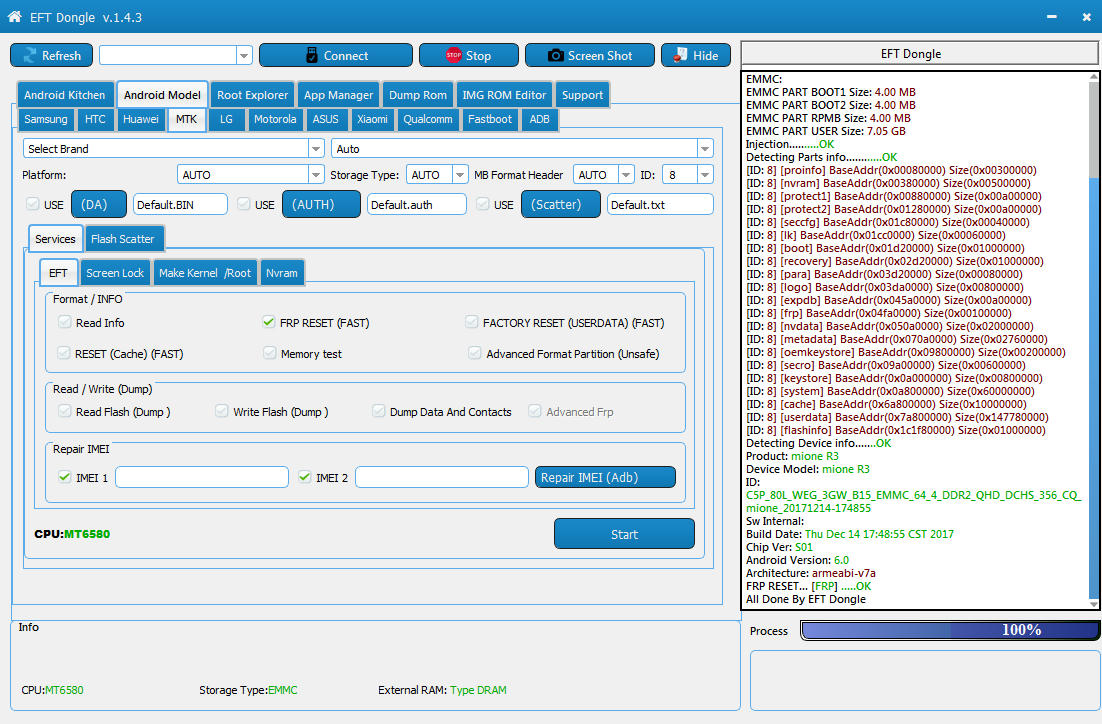This screenshot has height=724, width=1102.
Task: Stop the current operation
Action: (468, 56)
